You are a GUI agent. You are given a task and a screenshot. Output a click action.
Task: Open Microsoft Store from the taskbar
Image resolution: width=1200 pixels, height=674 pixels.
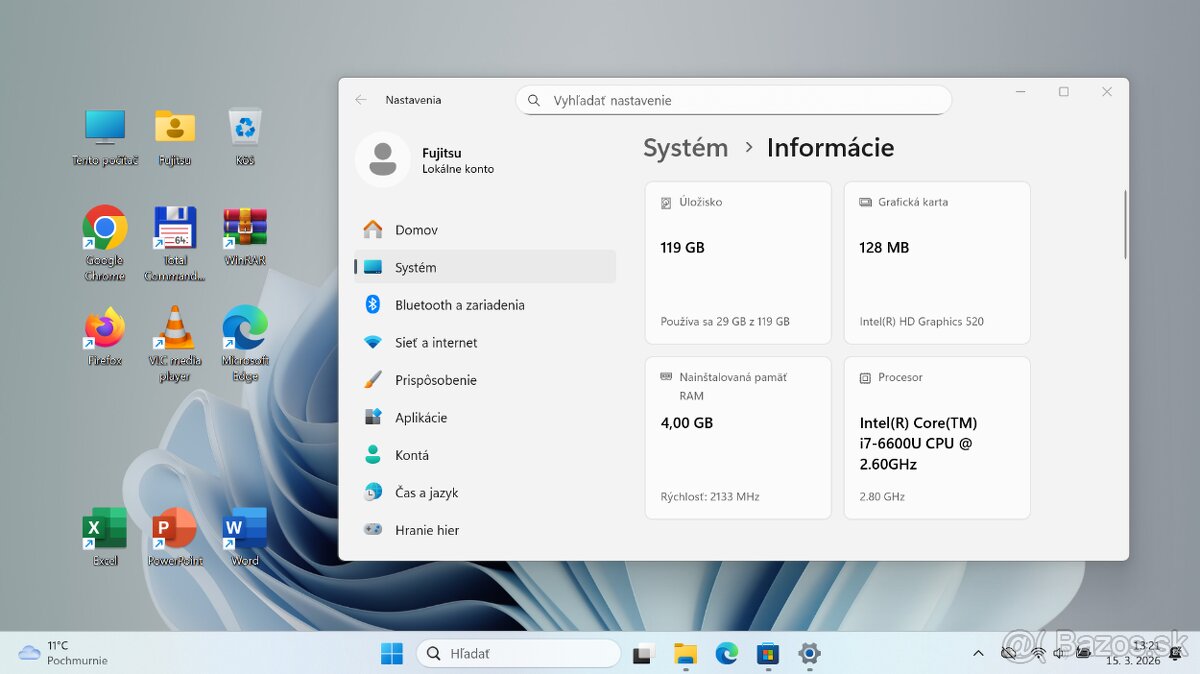767,653
